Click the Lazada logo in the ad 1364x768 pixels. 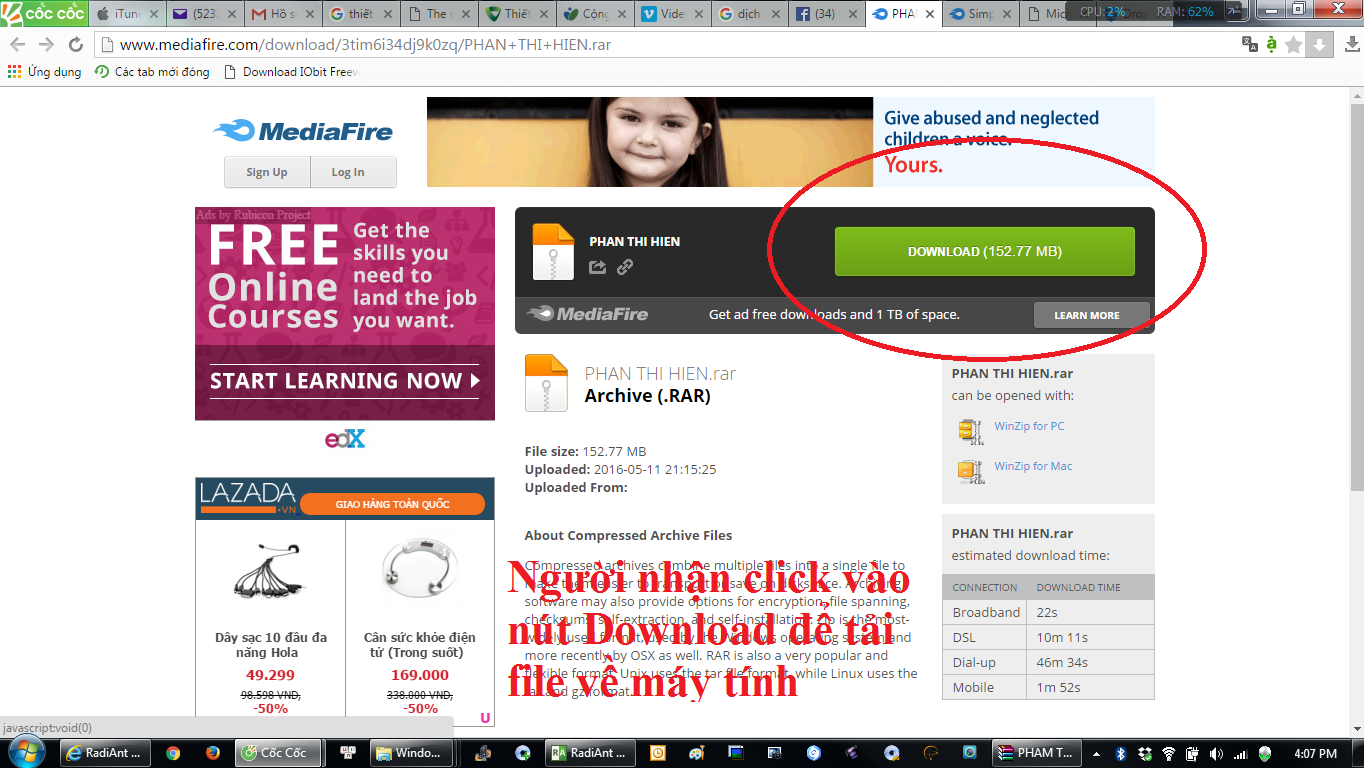(x=248, y=497)
